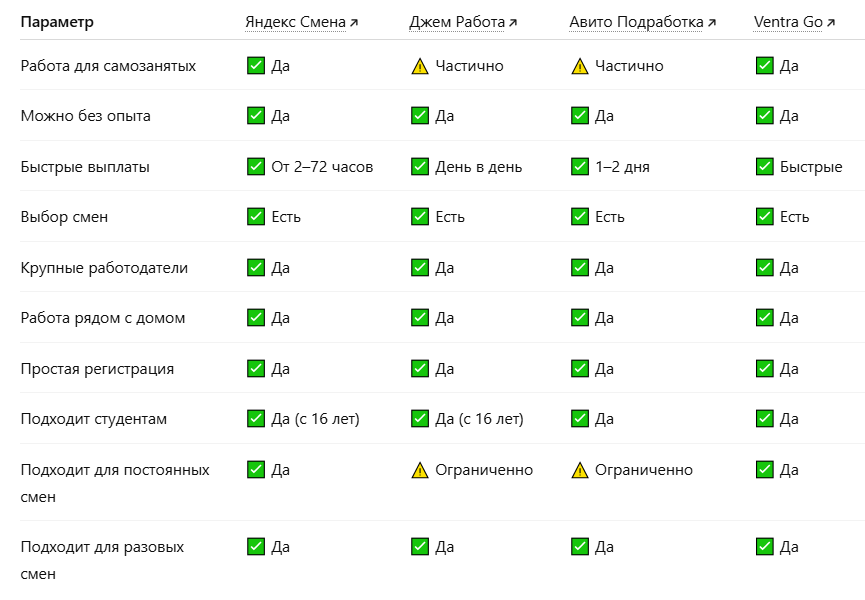Click the warning icon next to Авито Частично

[x=580, y=66]
